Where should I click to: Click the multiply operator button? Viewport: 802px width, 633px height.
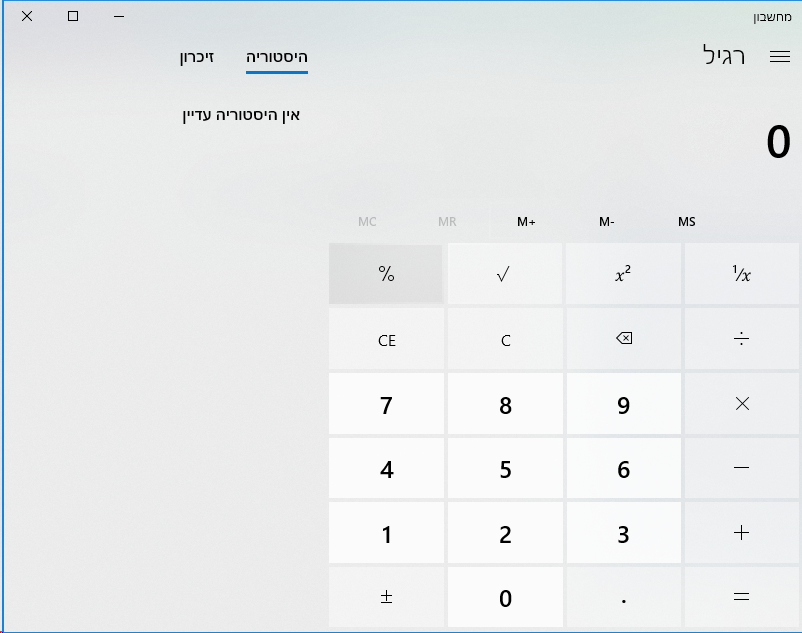(742, 403)
